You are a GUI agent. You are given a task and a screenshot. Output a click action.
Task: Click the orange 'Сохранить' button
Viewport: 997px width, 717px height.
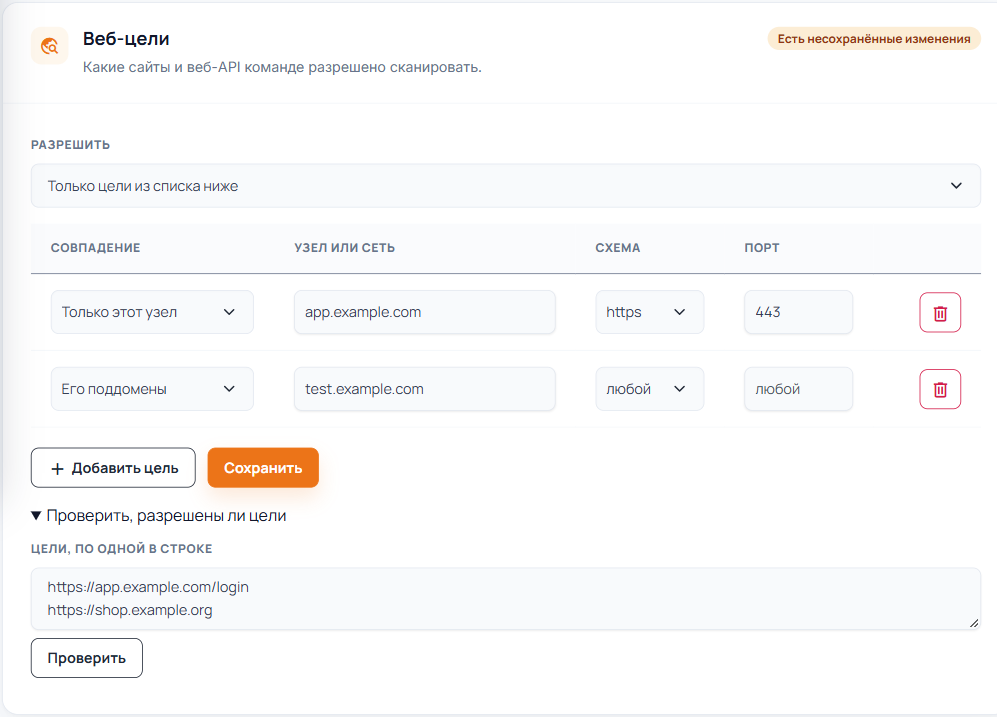coord(263,468)
